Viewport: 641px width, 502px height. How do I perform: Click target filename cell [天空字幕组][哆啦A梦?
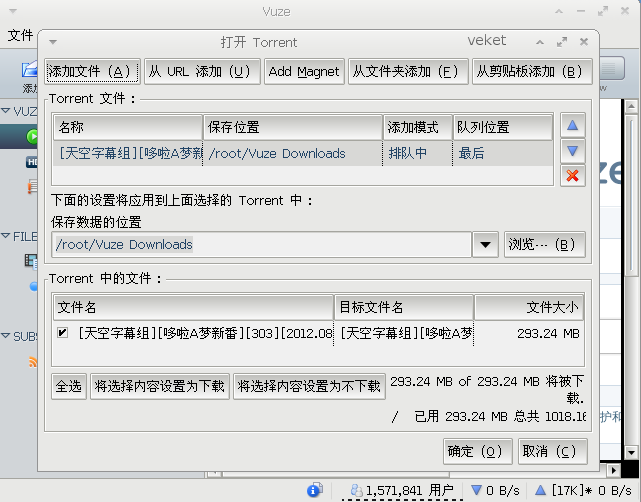point(406,334)
